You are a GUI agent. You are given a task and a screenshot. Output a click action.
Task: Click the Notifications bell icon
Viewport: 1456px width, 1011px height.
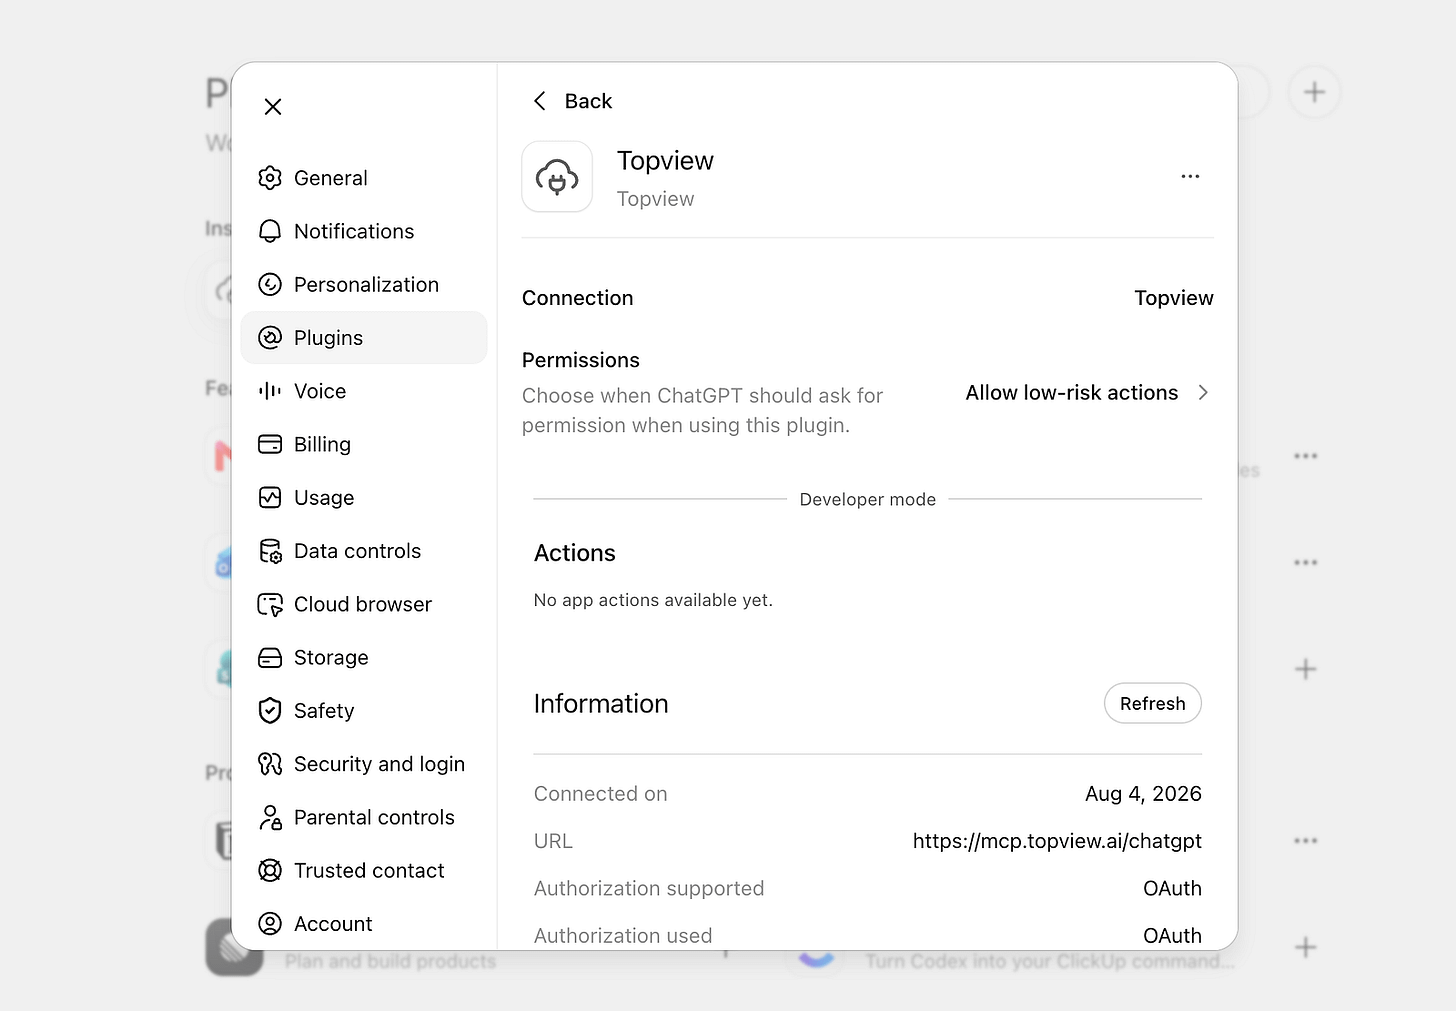[x=270, y=231]
